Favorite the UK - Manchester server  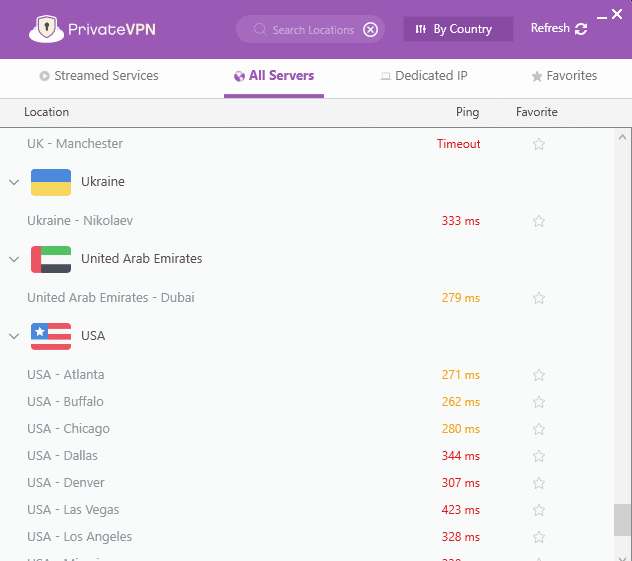pyautogui.click(x=539, y=144)
